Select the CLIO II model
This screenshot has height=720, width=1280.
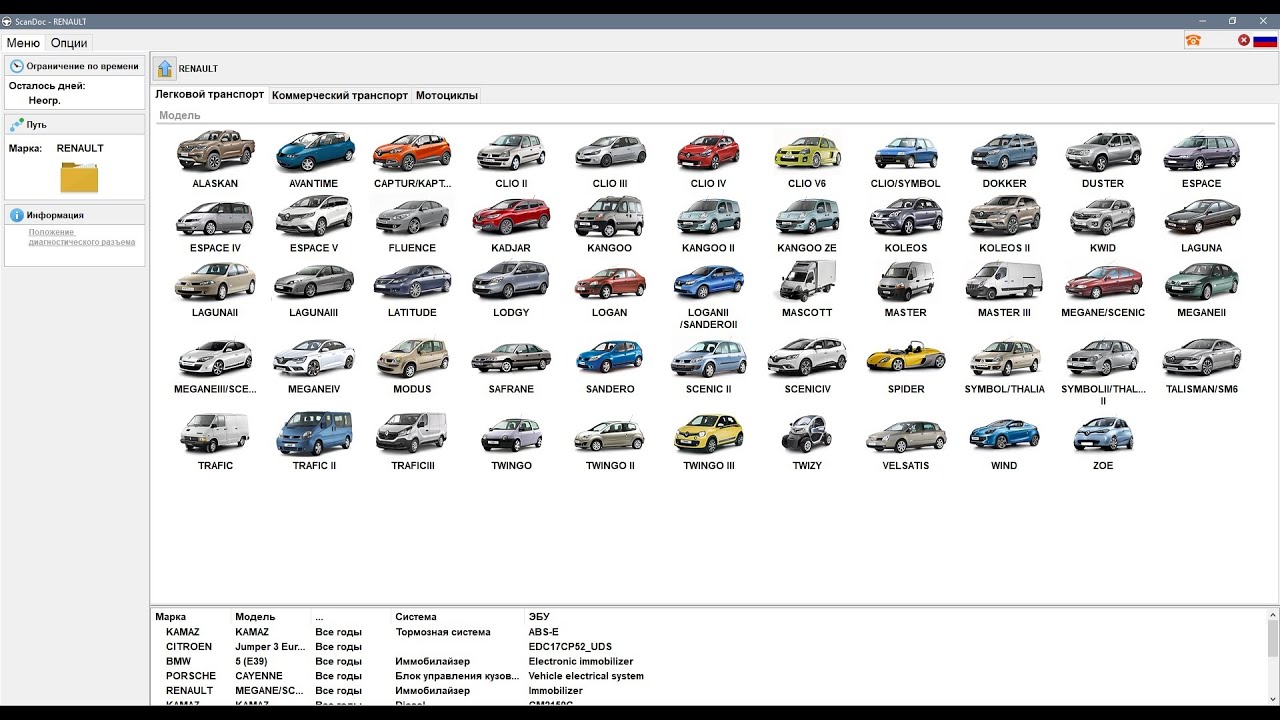pos(511,151)
